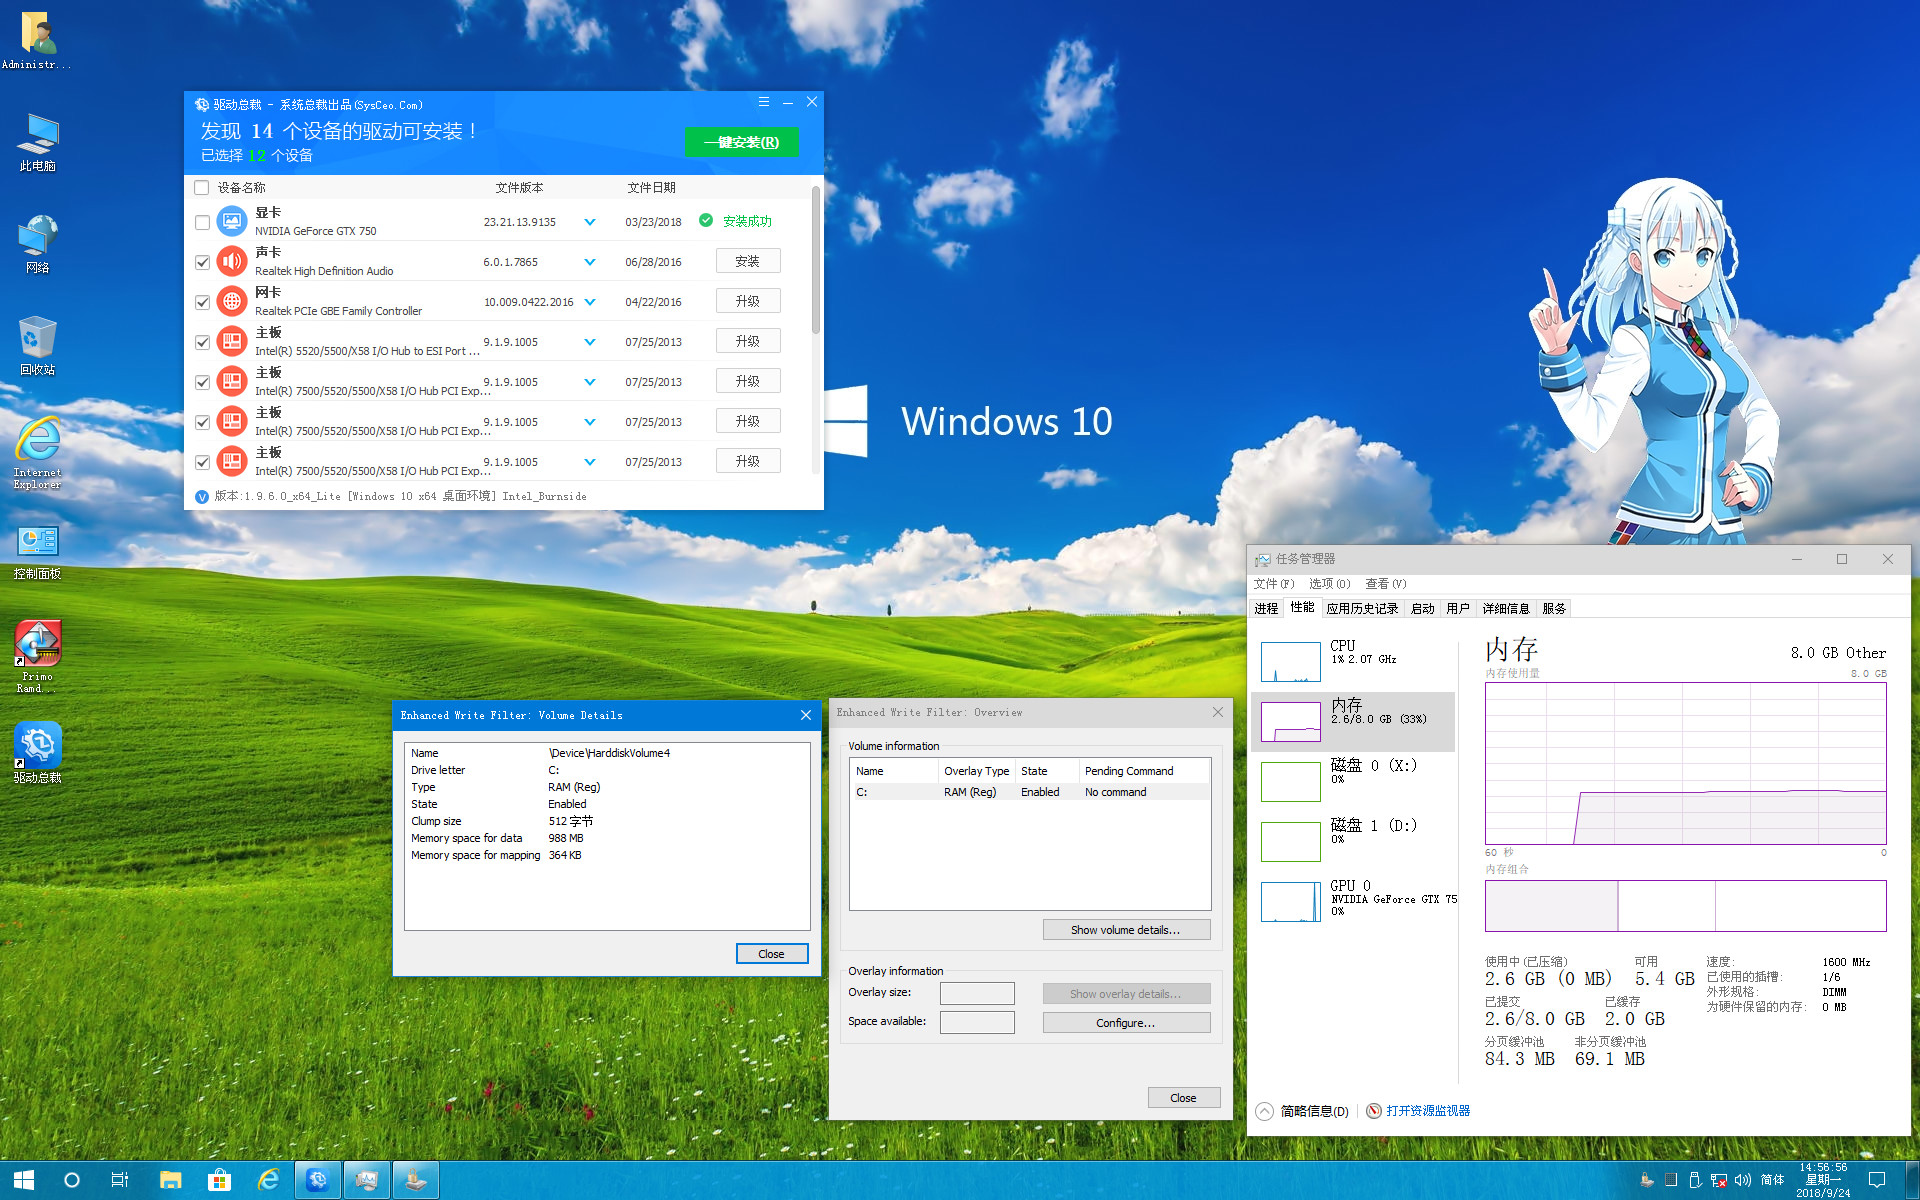Click 升级 for the Realtek PCIe GBE network card
This screenshot has height=1200, width=1920.
(x=748, y=301)
